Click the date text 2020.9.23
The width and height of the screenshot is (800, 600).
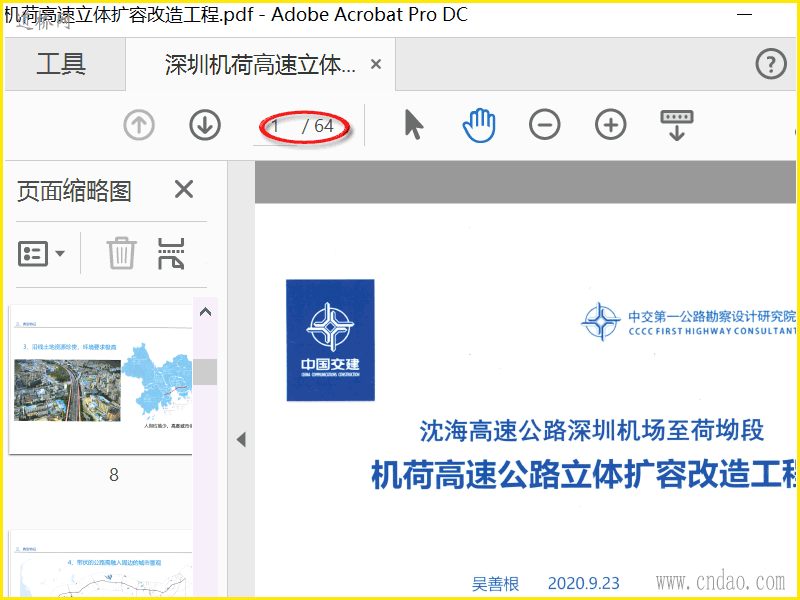pyautogui.click(x=584, y=583)
